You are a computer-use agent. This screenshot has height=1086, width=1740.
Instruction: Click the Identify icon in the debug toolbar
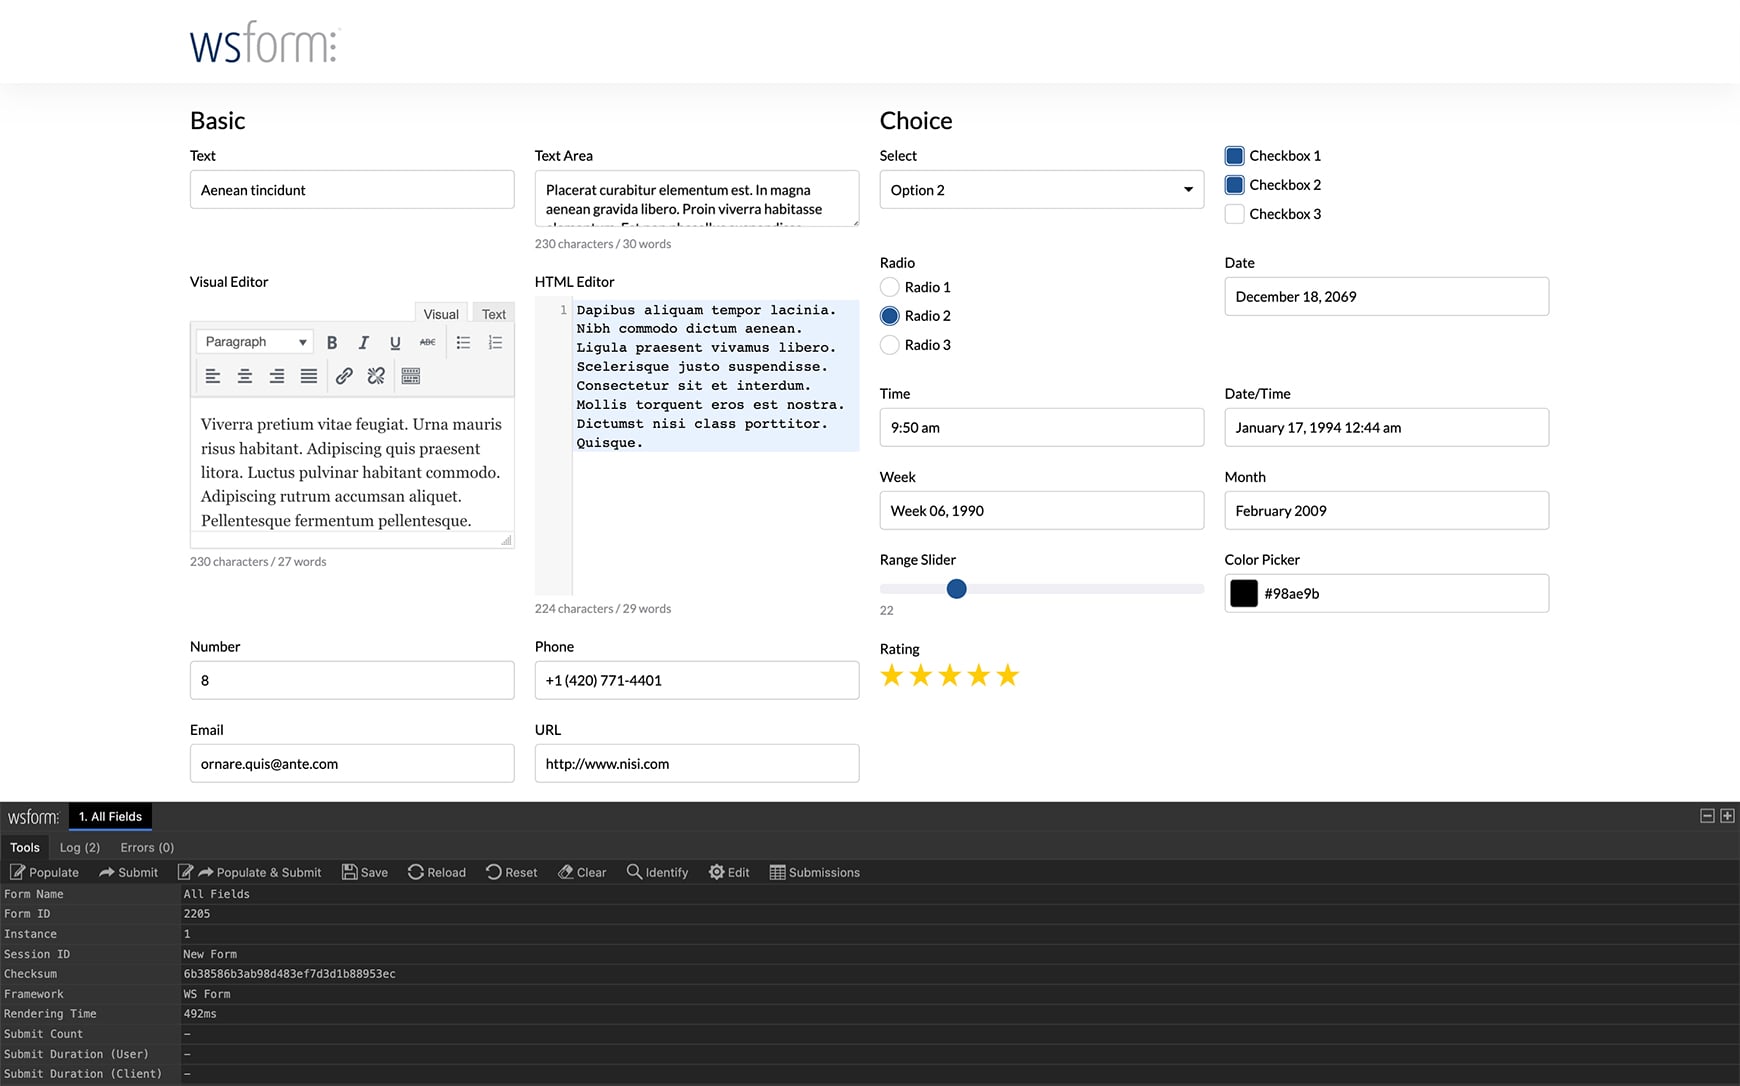(x=657, y=872)
